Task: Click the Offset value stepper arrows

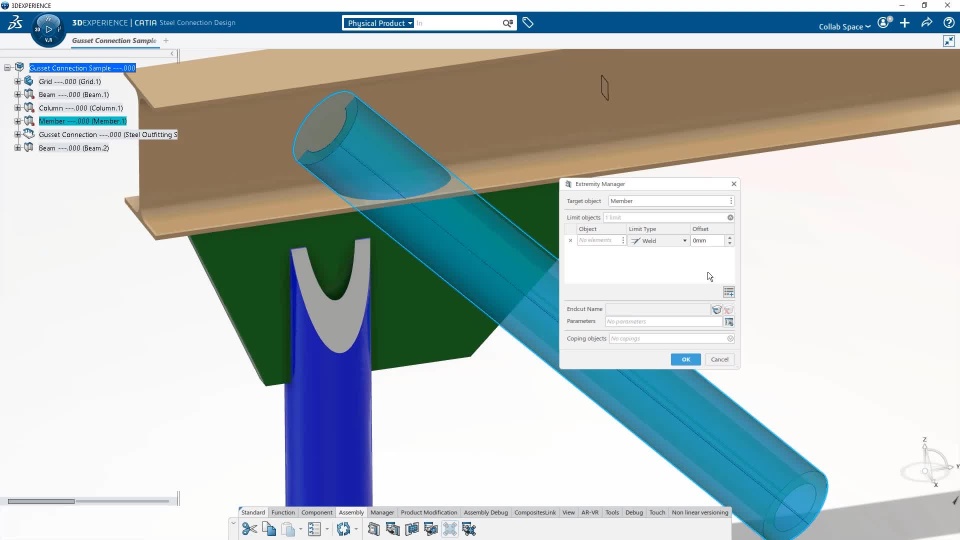Action: (x=729, y=241)
